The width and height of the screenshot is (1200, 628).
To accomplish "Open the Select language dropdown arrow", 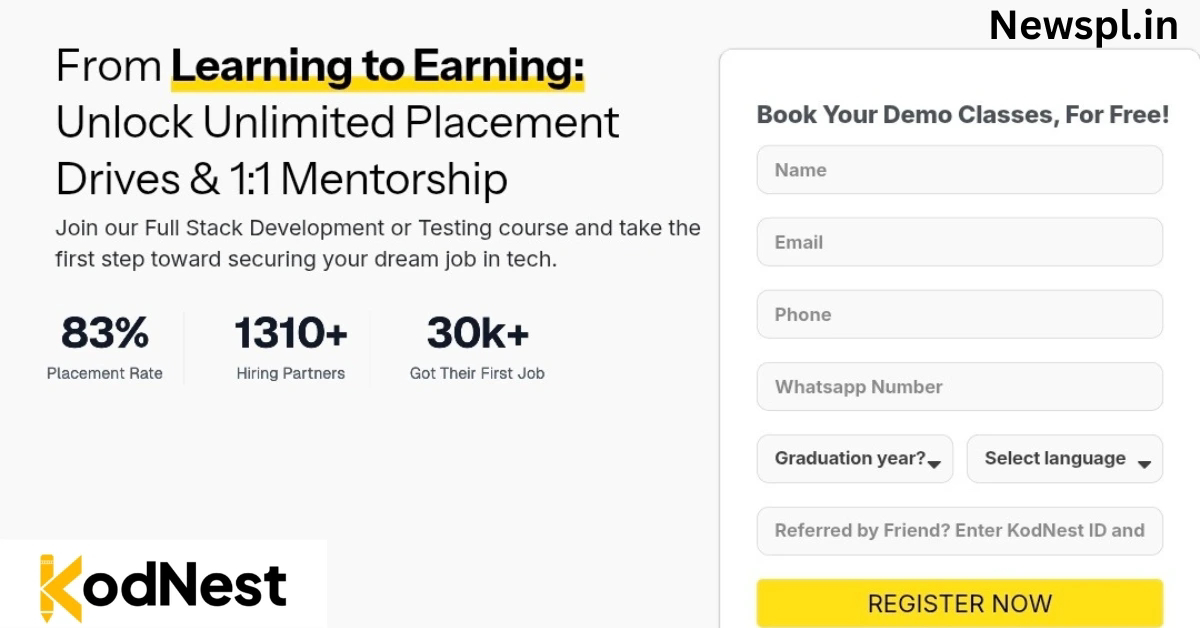I will (x=1144, y=464).
